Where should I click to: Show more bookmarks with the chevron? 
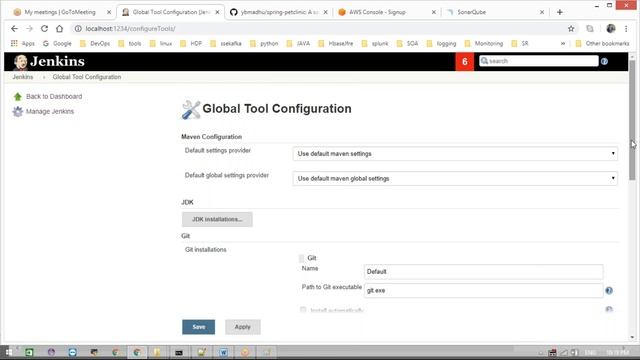click(563, 43)
